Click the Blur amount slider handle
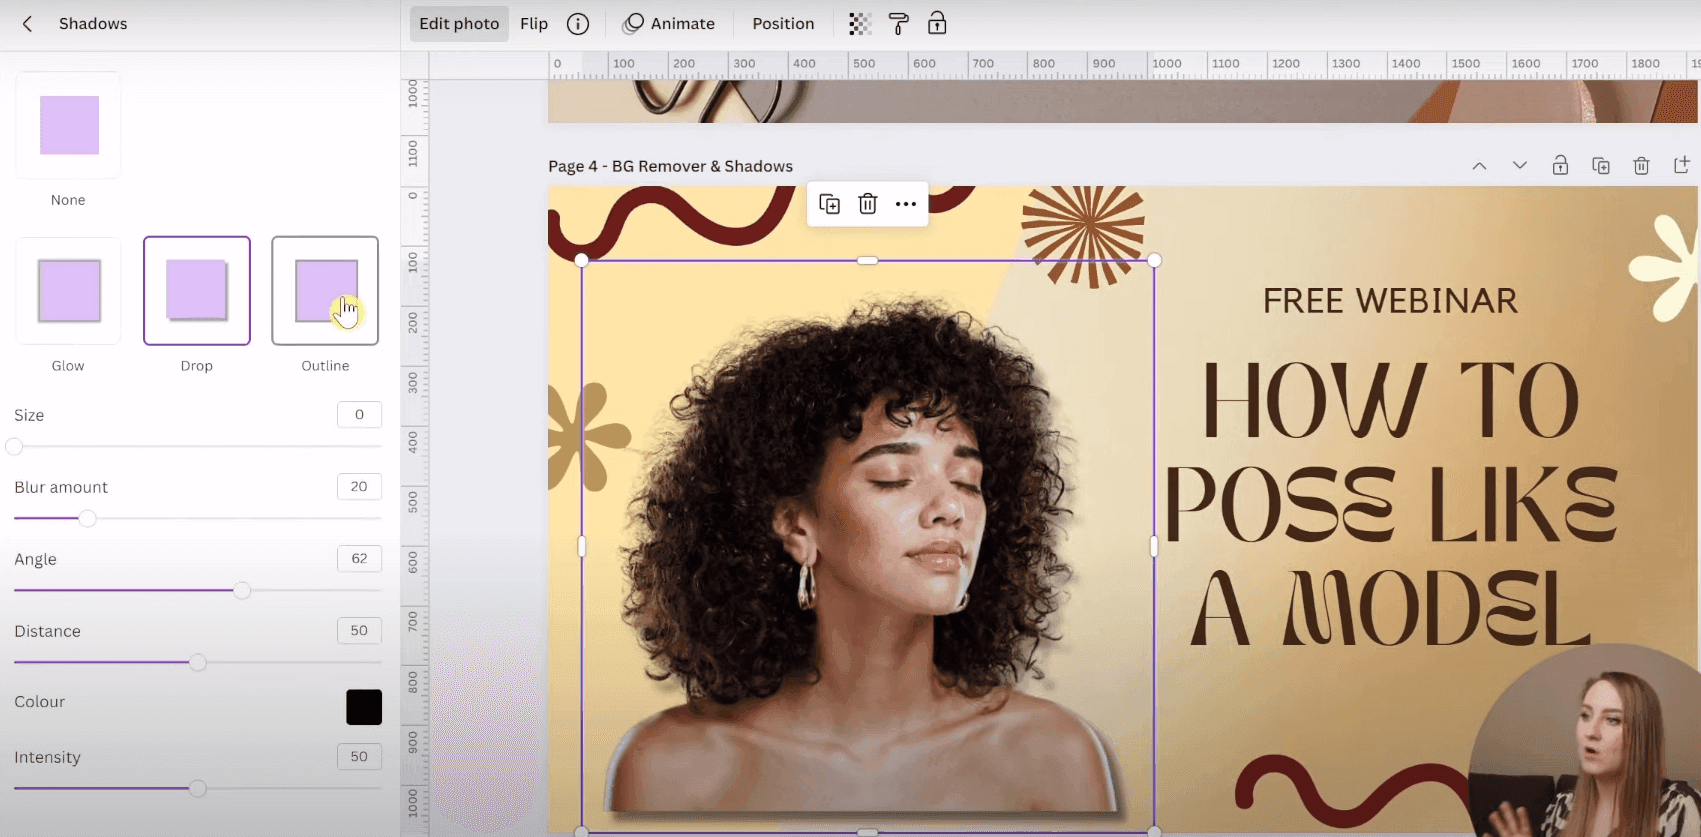Viewport: 1701px width, 837px height. [88, 518]
